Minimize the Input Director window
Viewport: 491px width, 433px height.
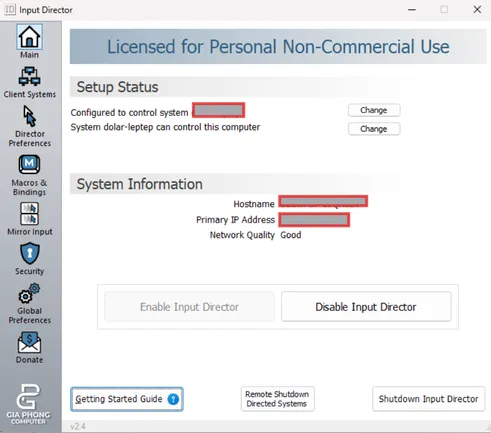(412, 10)
